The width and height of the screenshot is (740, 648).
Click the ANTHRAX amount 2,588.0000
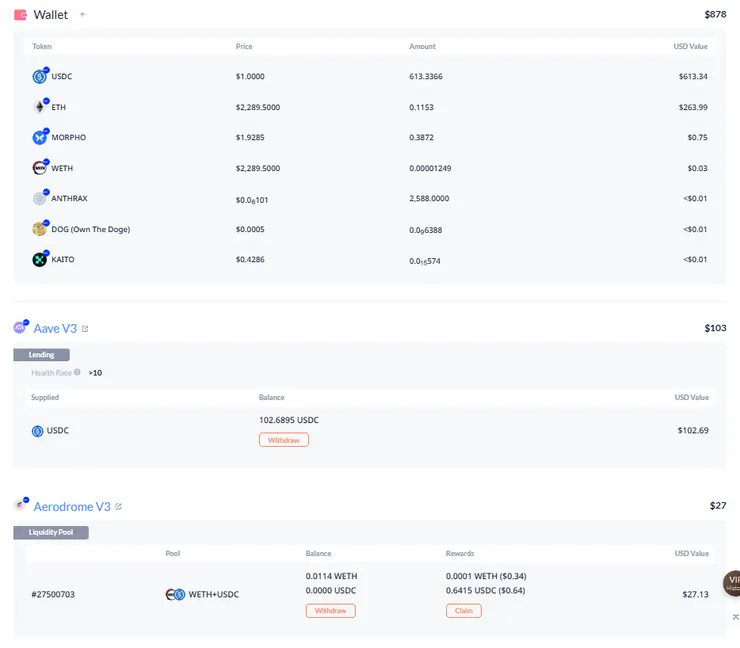(429, 198)
